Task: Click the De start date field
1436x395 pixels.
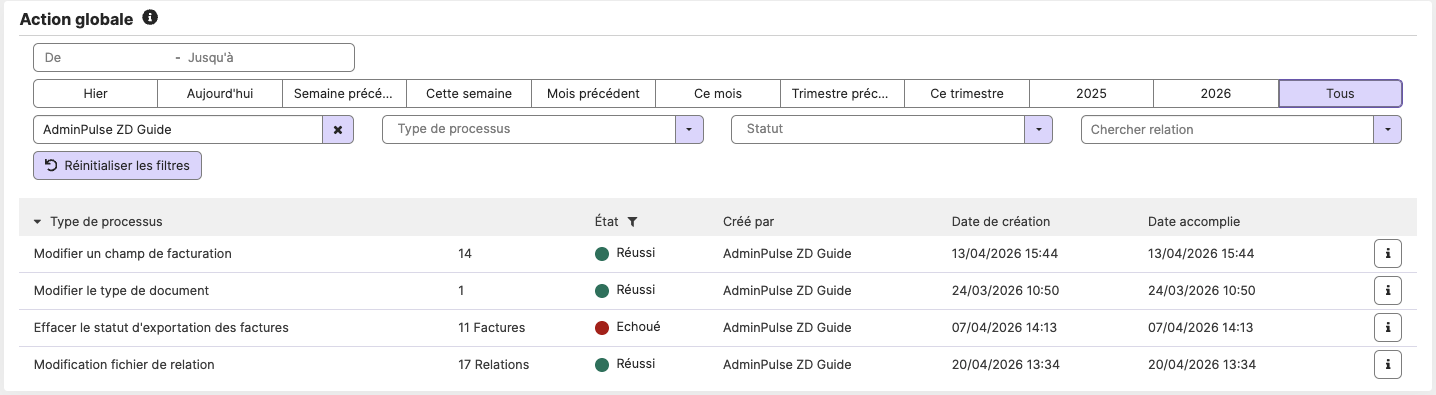Action: 105,58
